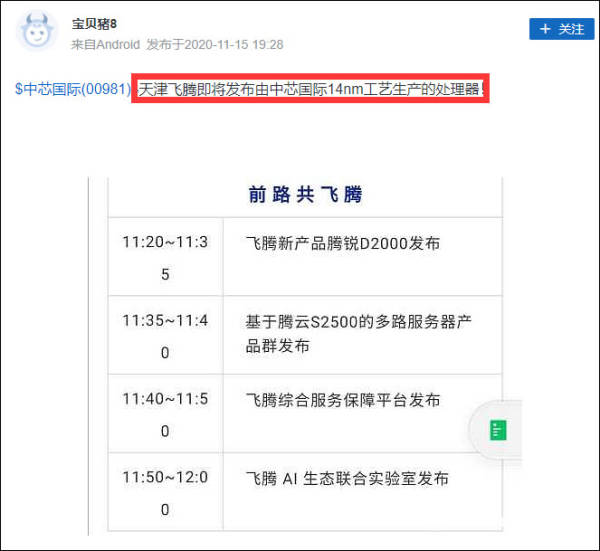Open the 宝贝猪8 username profile link
The width and height of the screenshot is (600, 551).
pyautogui.click(x=95, y=23)
